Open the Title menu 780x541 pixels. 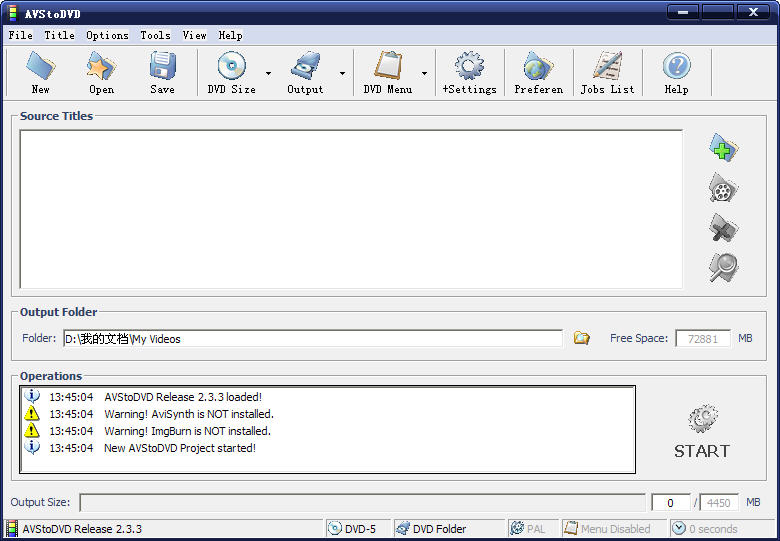tap(59, 35)
